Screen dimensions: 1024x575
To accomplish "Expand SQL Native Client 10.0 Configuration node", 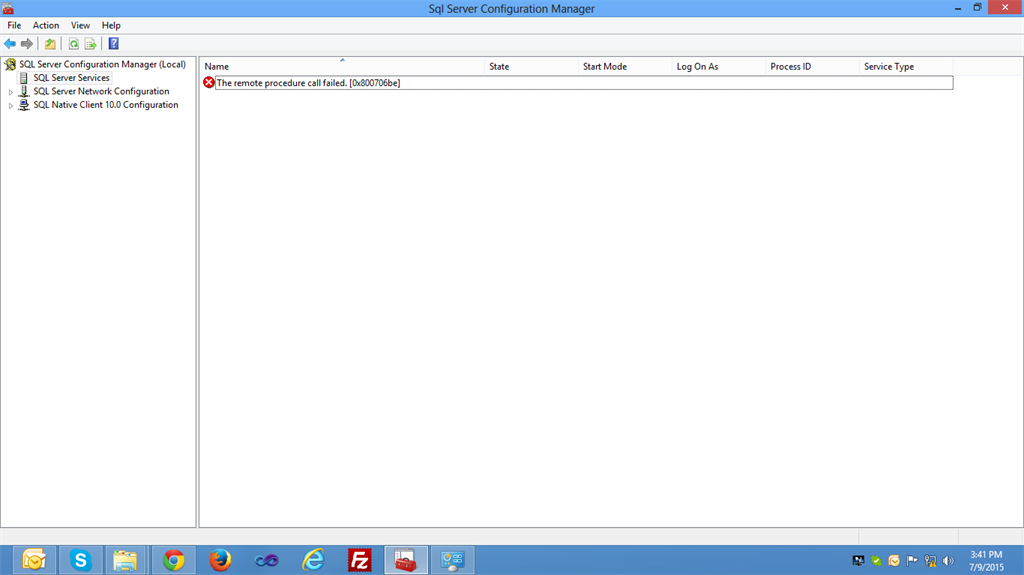I will pos(10,105).
